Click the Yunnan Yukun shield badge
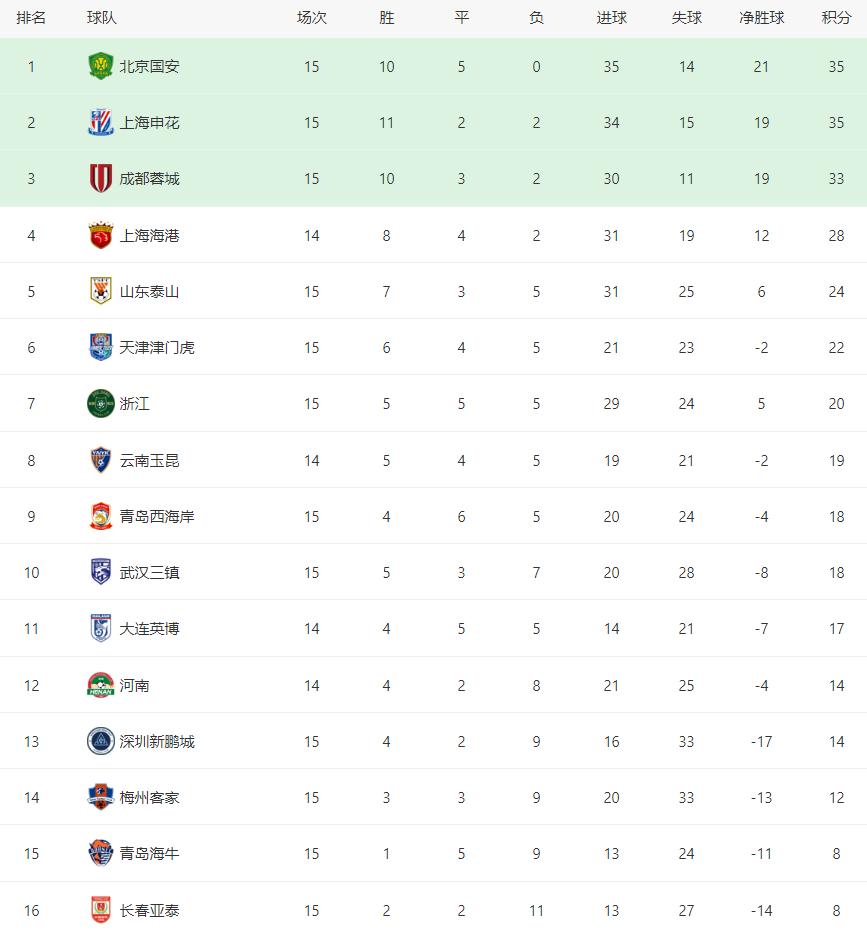Screen dimensions: 867x933 [x=101, y=460]
